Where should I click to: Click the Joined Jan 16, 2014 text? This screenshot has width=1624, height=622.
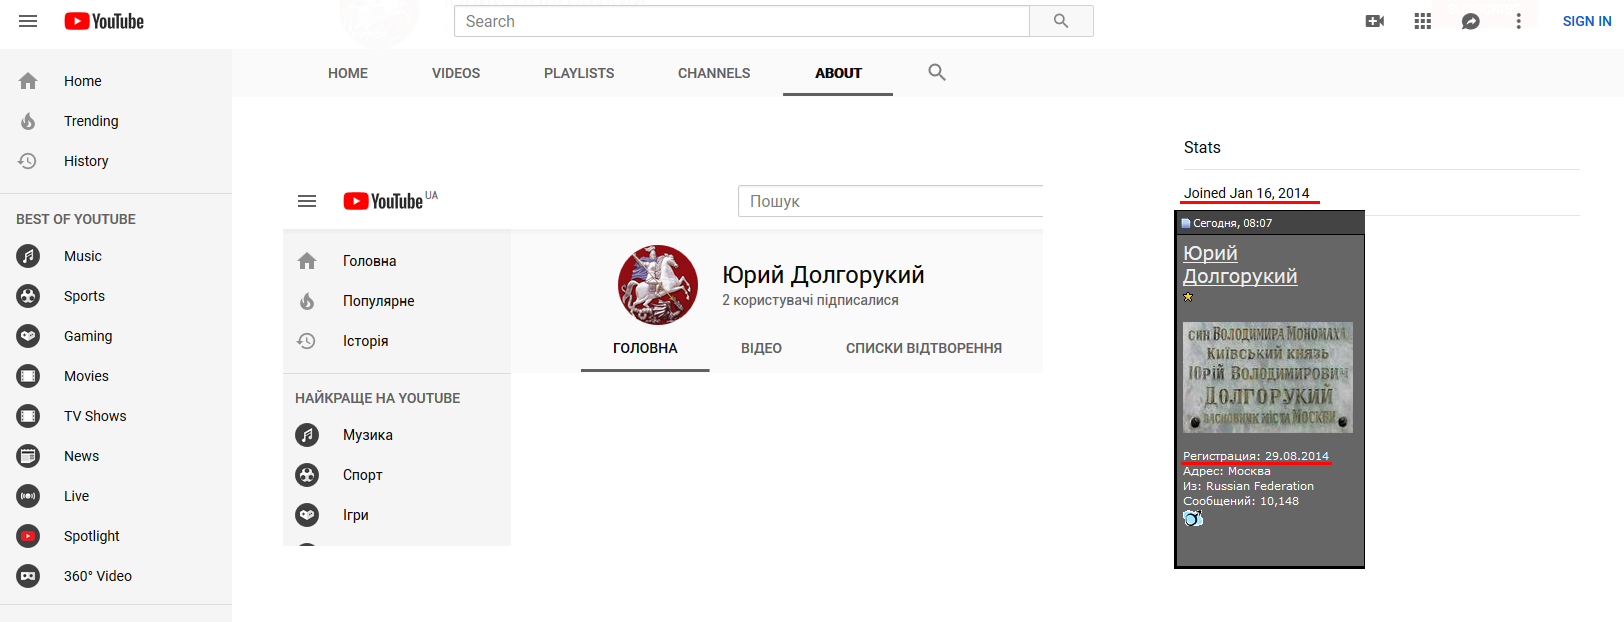point(1247,193)
